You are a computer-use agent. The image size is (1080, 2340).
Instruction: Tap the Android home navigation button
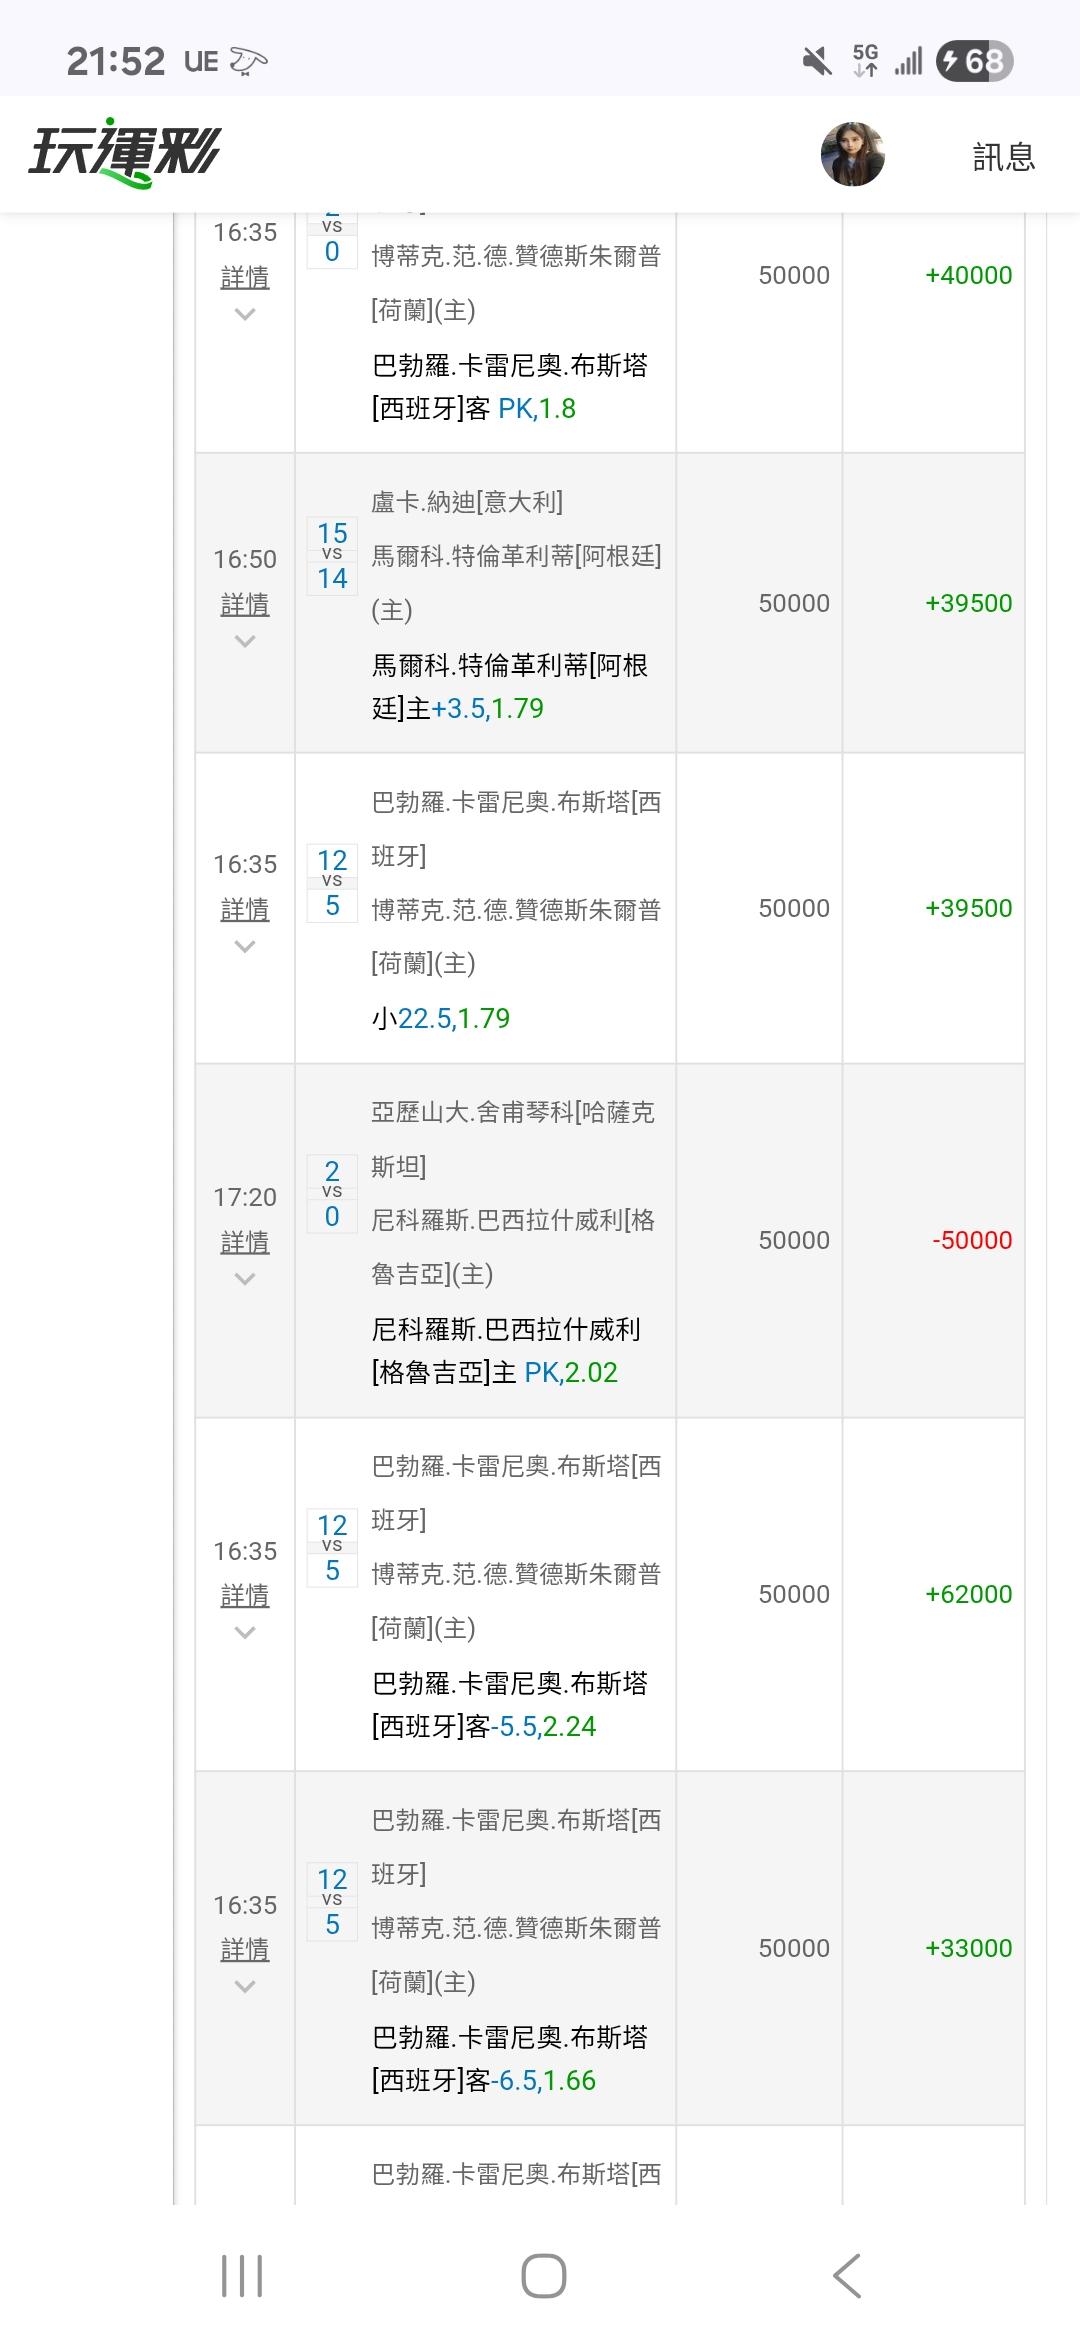(543, 2275)
